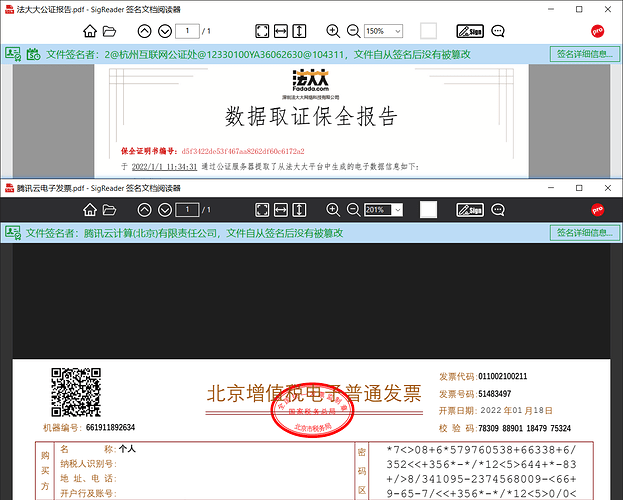The image size is (623, 500).
Task: Maximize the 法大大公证报告.pdf window
Action: [x=579, y=9]
